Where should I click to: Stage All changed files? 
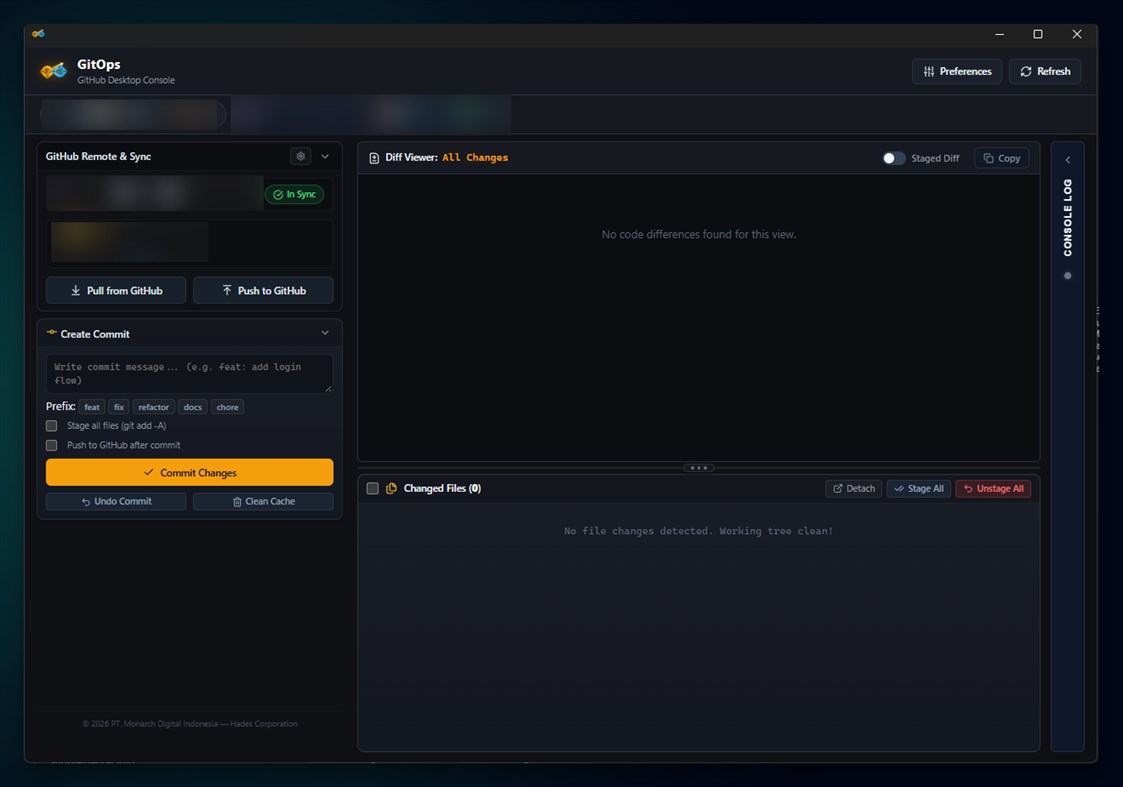919,488
